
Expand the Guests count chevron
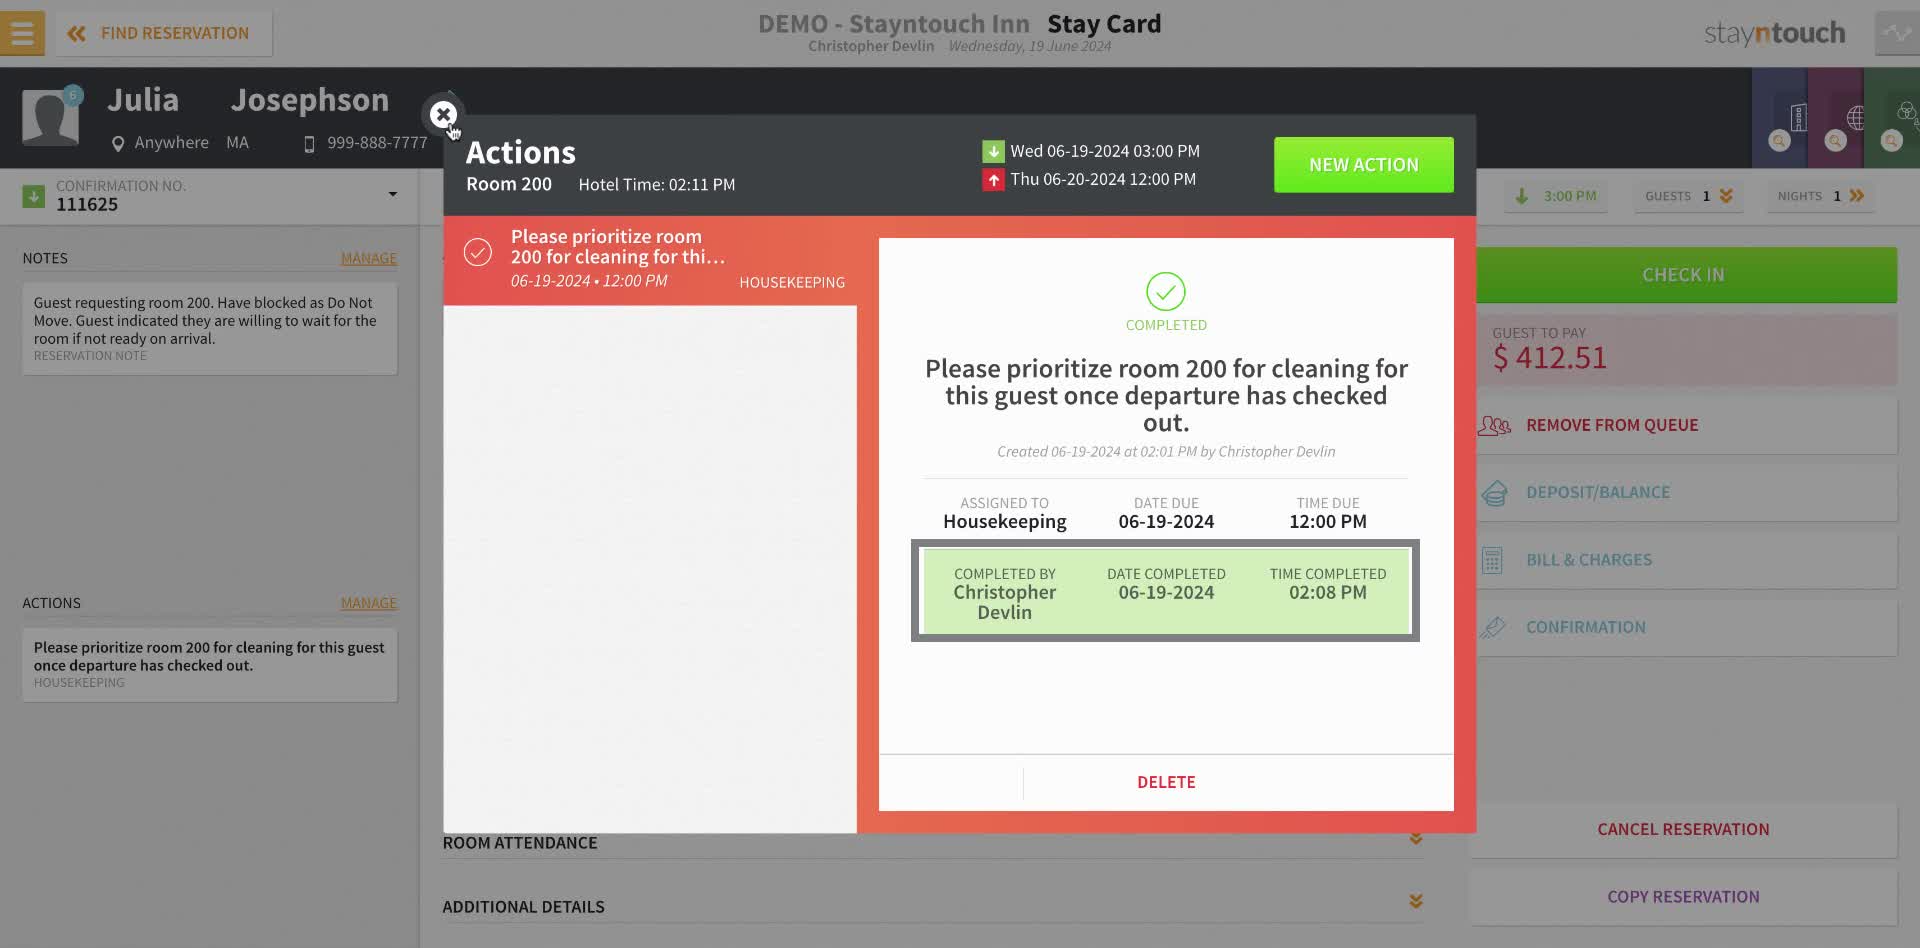1726,196
